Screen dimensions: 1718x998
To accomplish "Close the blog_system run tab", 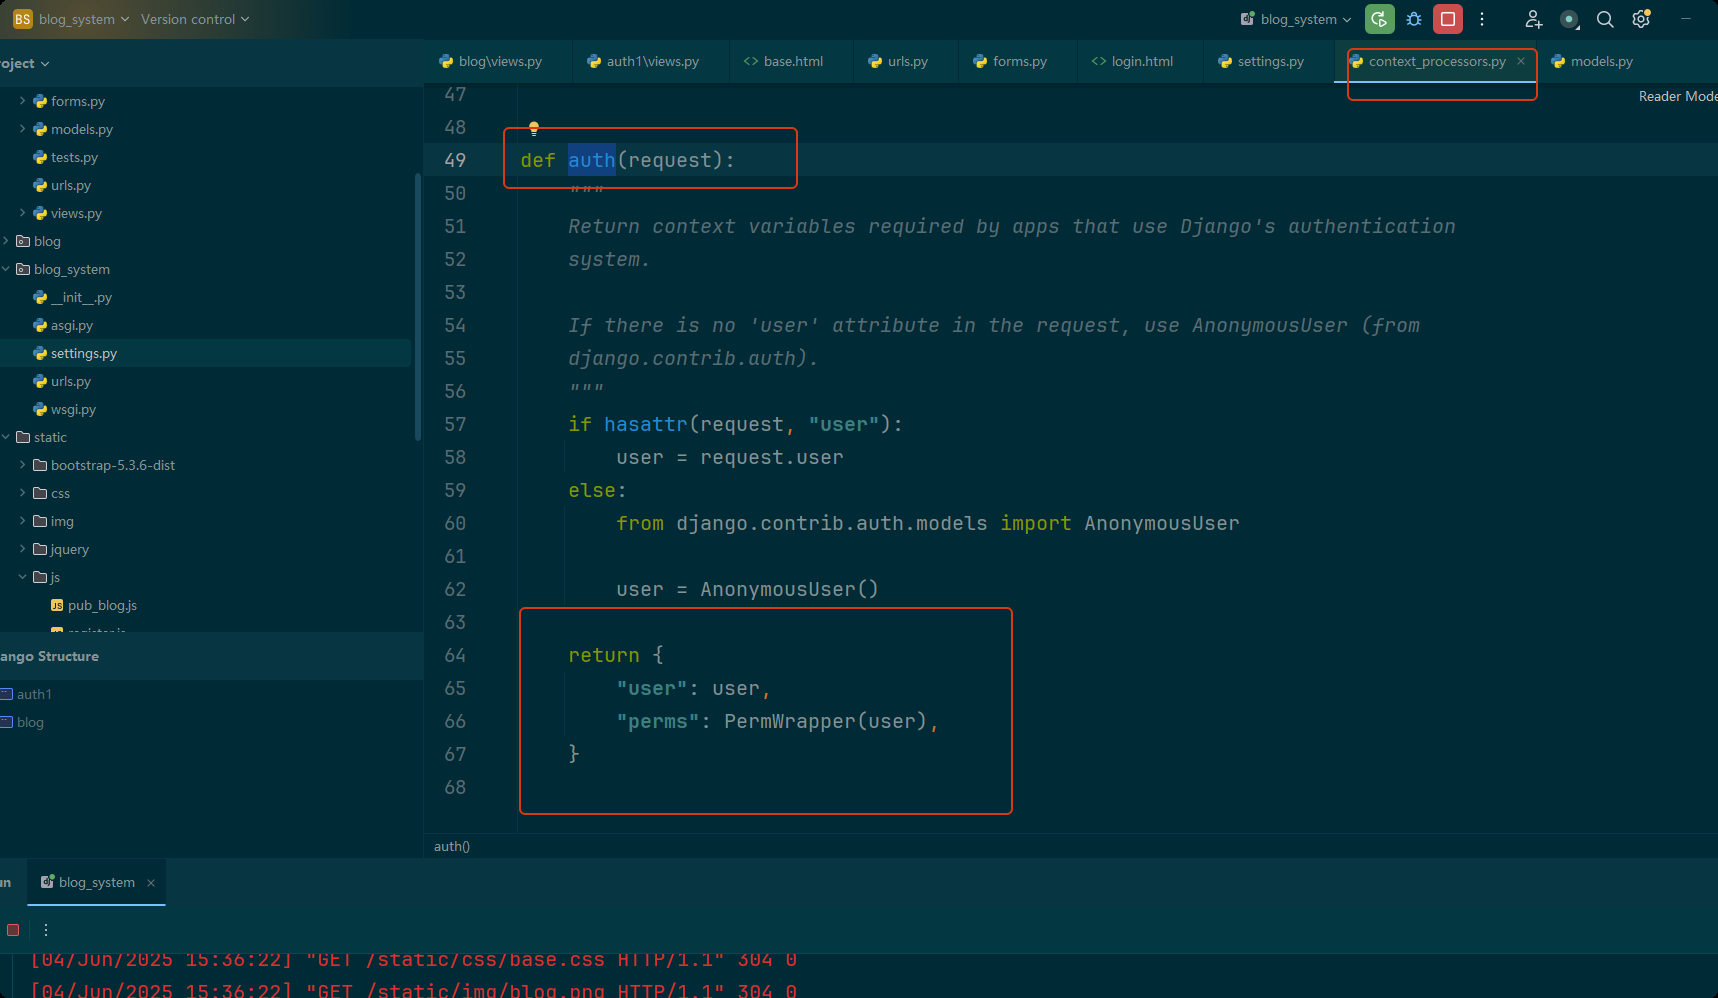I will click(x=151, y=882).
